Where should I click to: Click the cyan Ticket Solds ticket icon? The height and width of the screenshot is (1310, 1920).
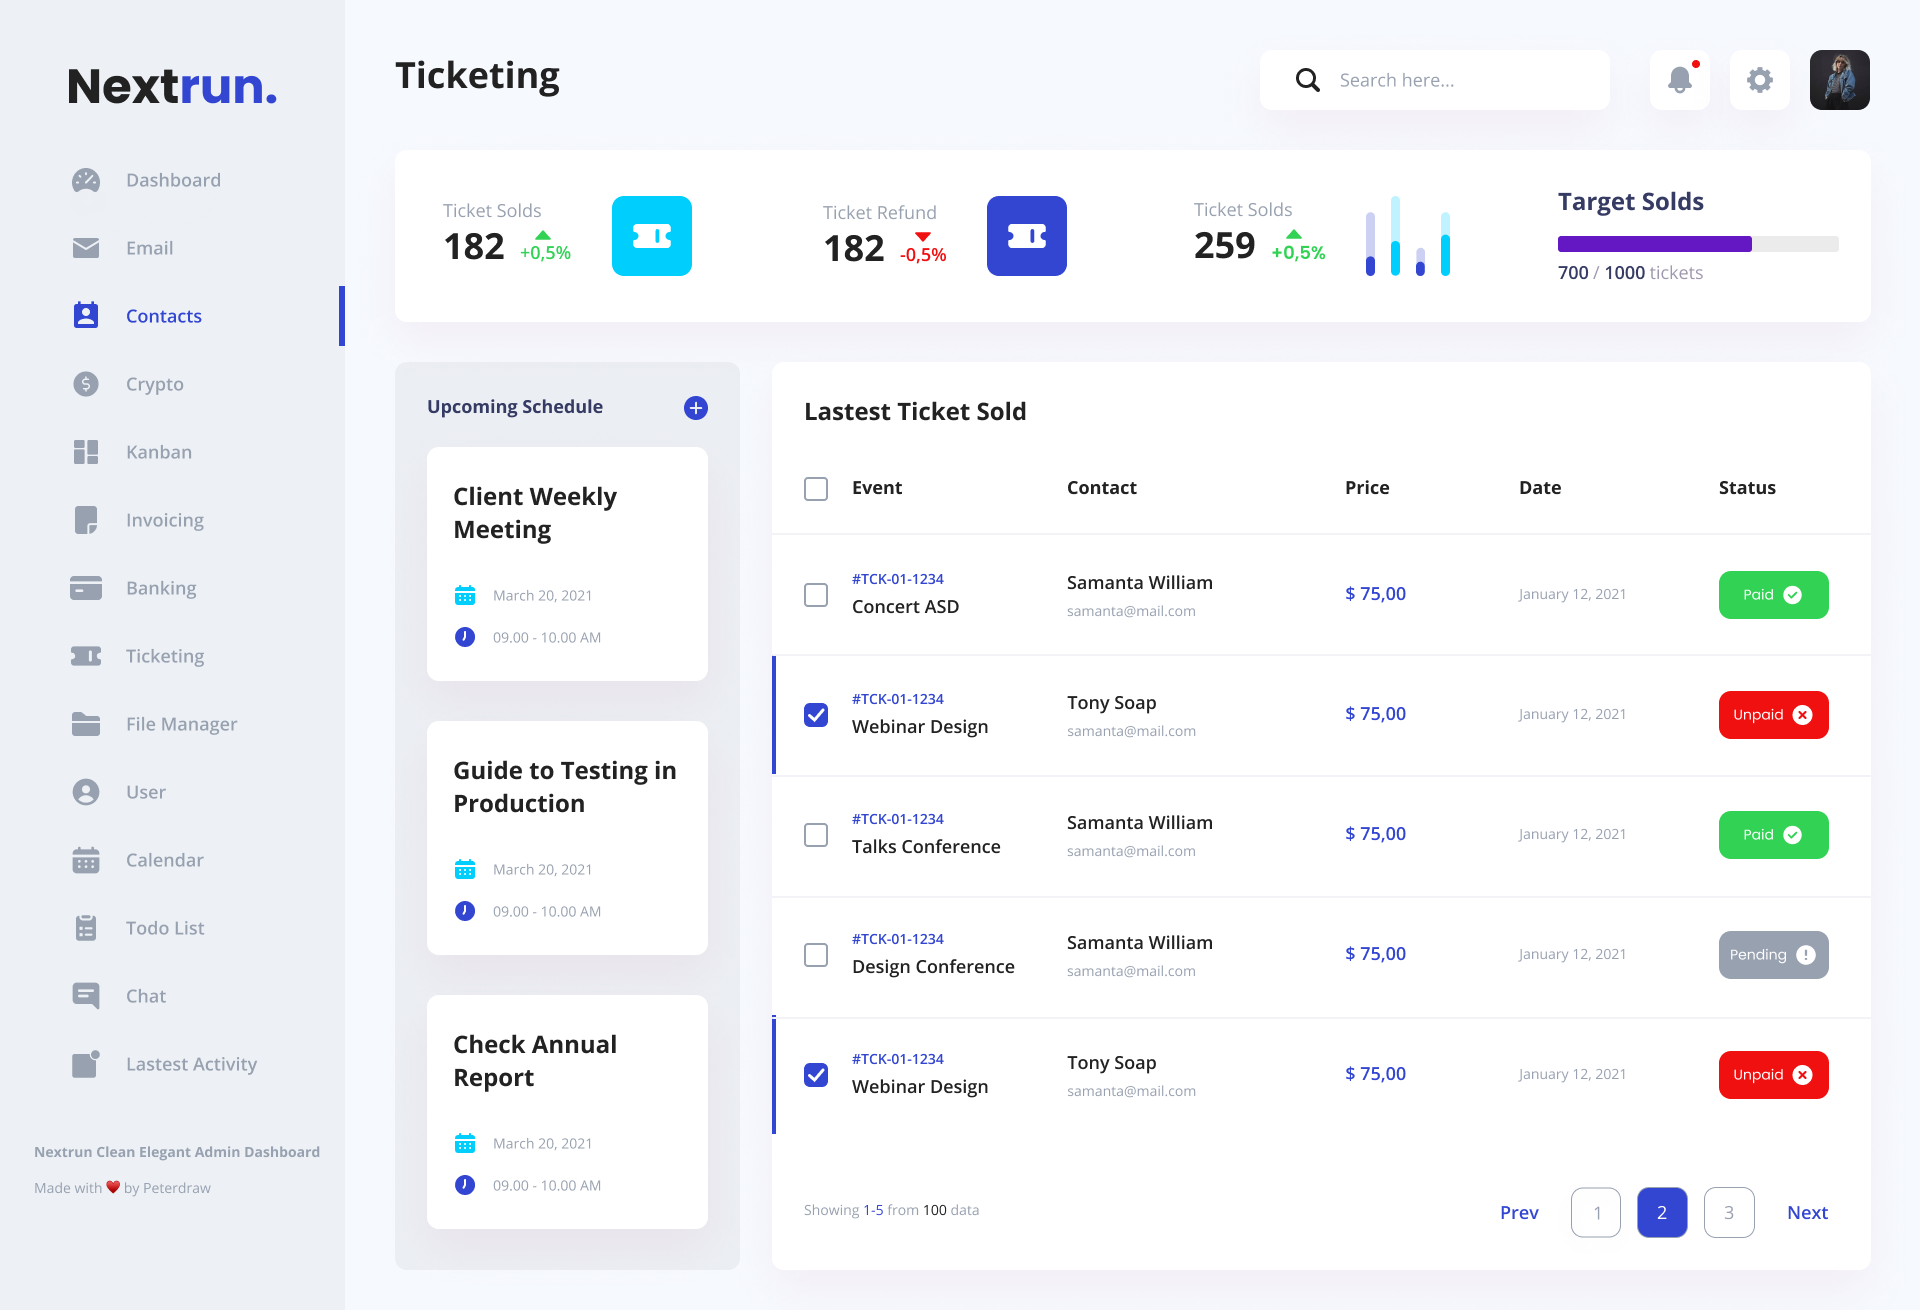[652, 236]
